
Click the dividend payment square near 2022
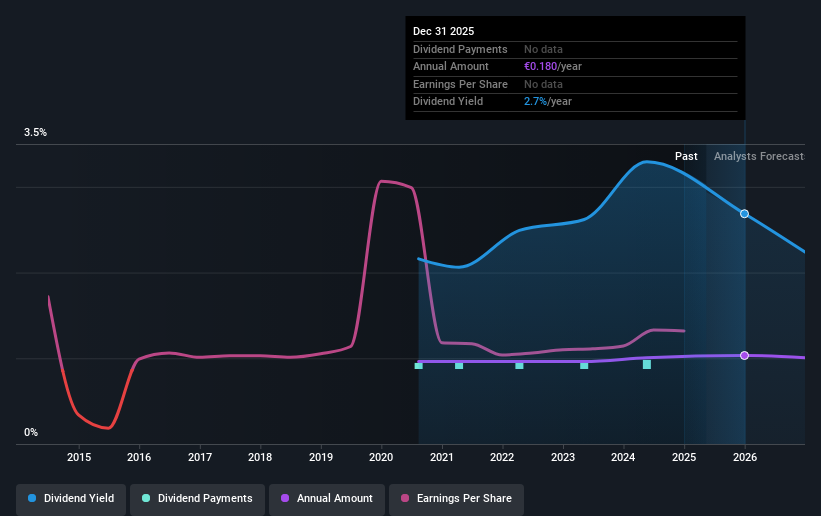519,366
